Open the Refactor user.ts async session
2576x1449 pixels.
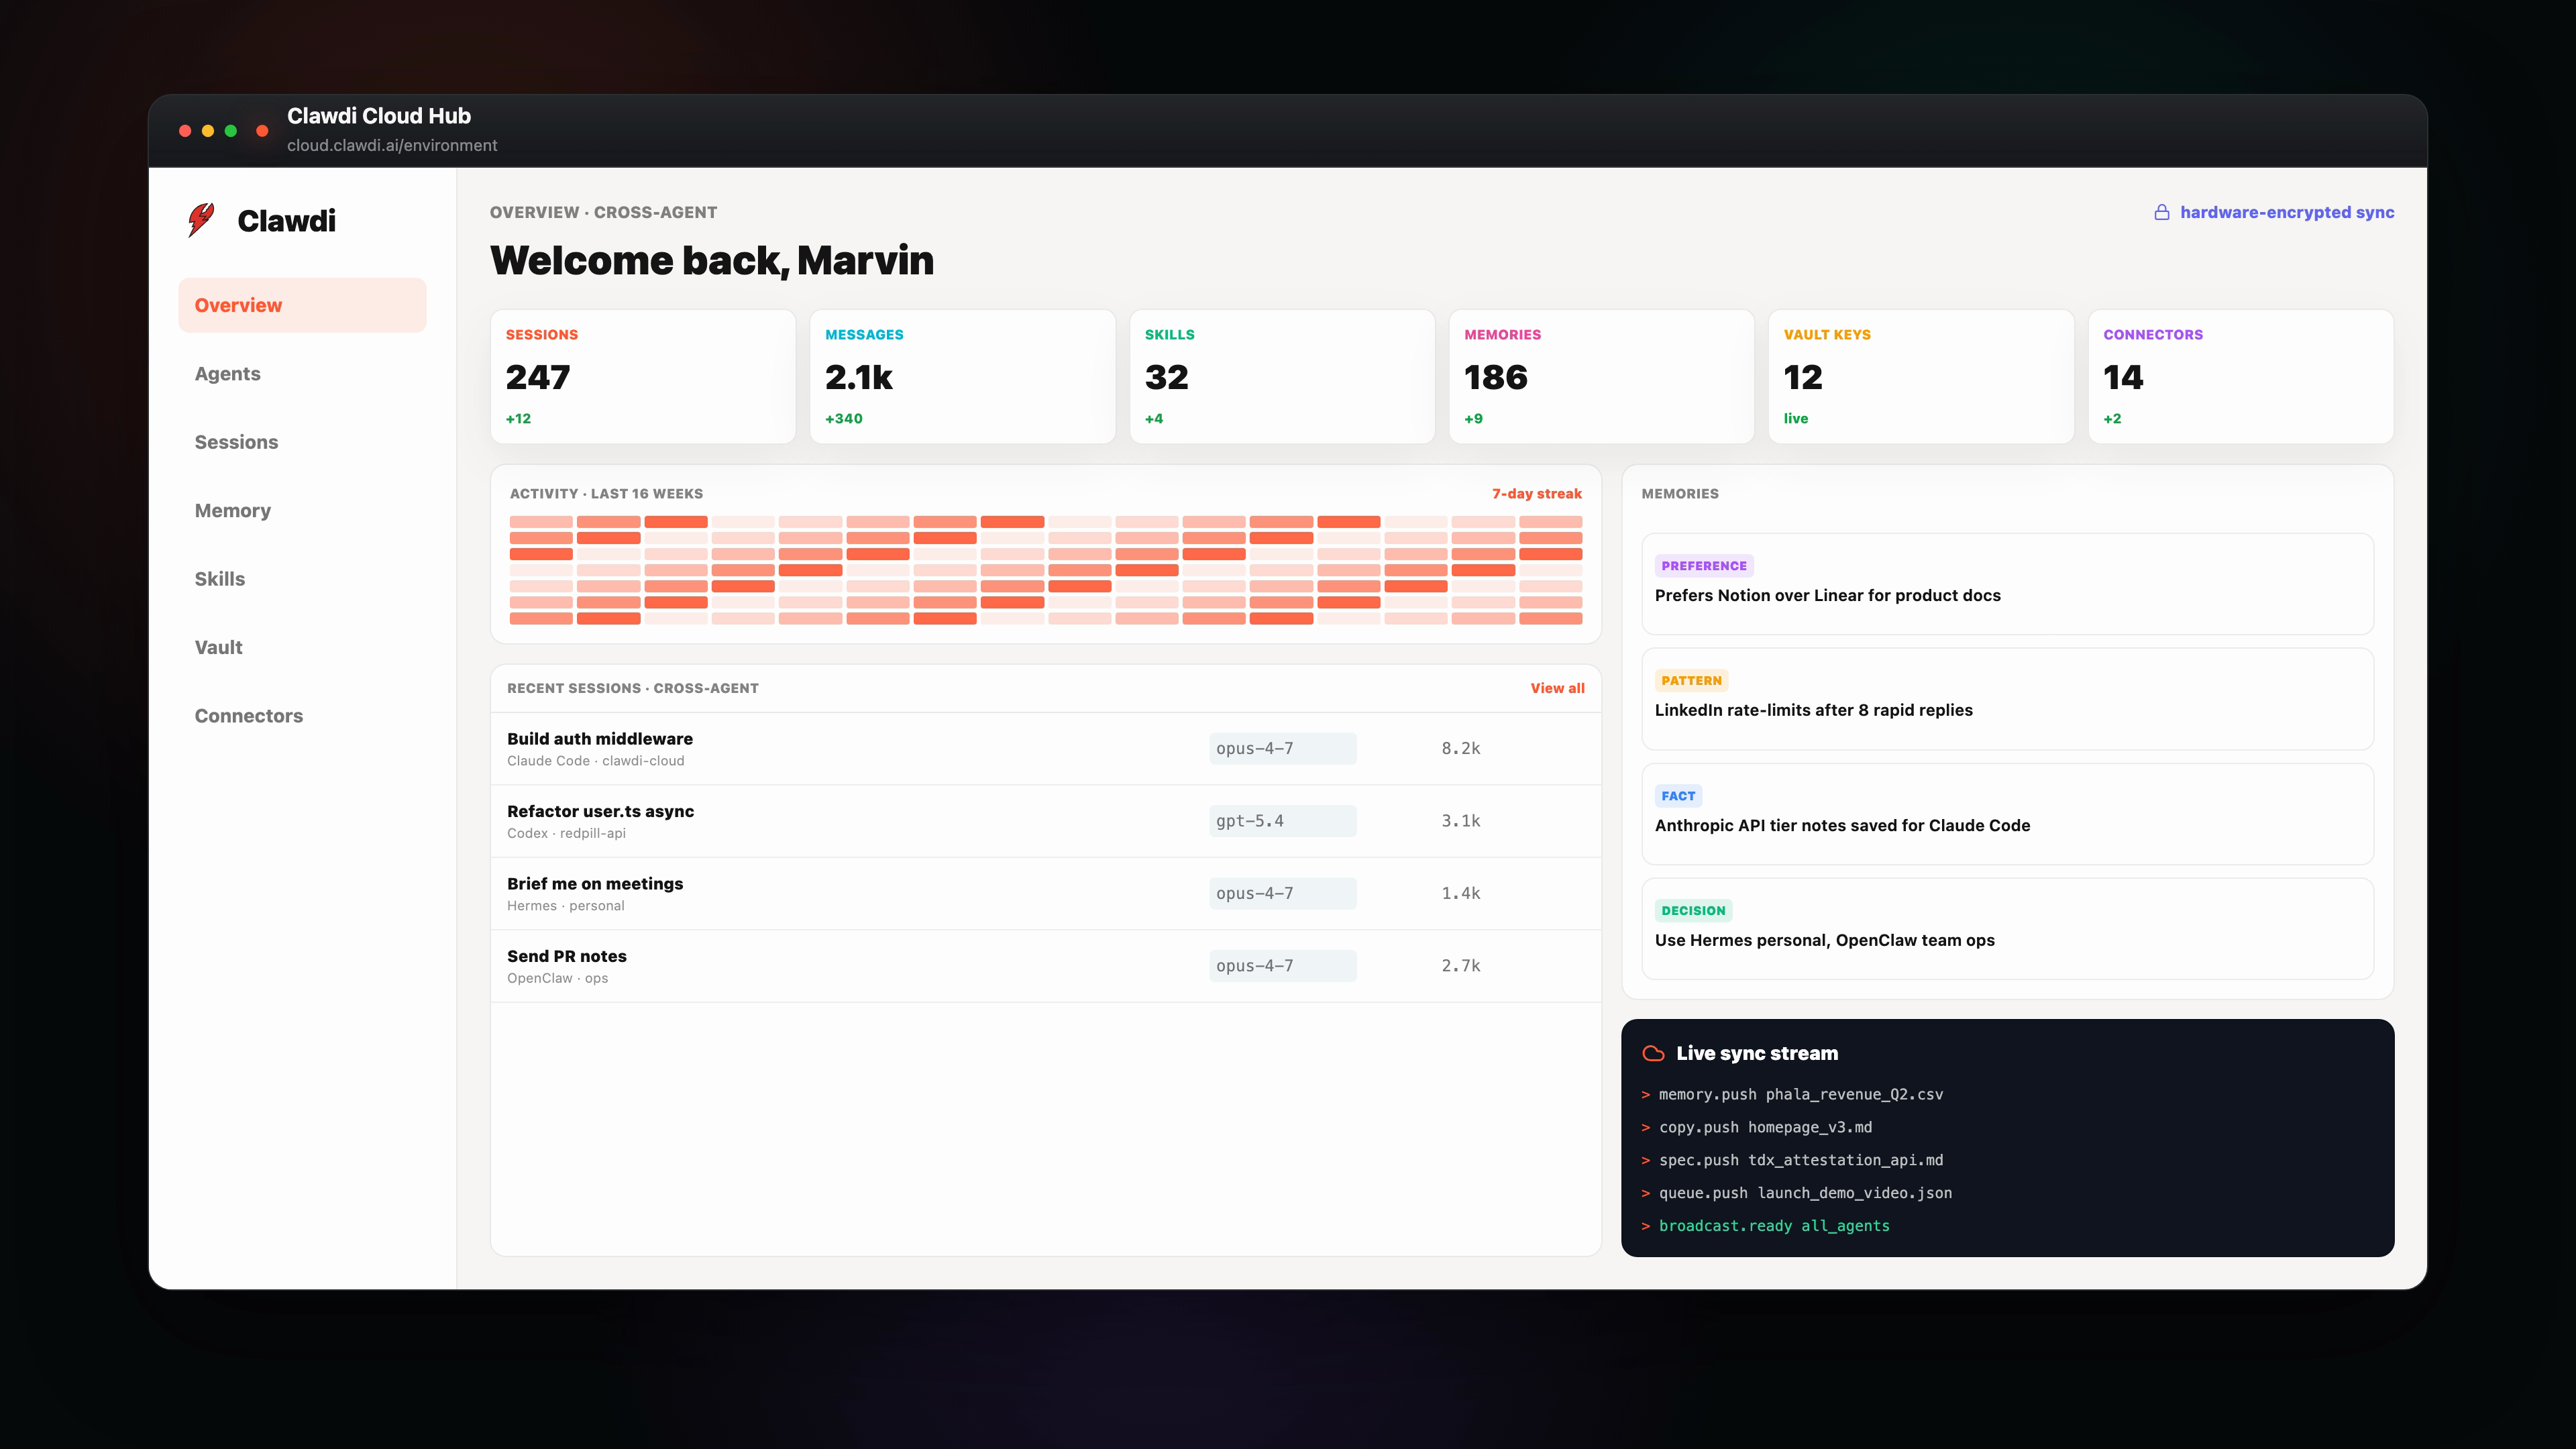tap(1046, 821)
